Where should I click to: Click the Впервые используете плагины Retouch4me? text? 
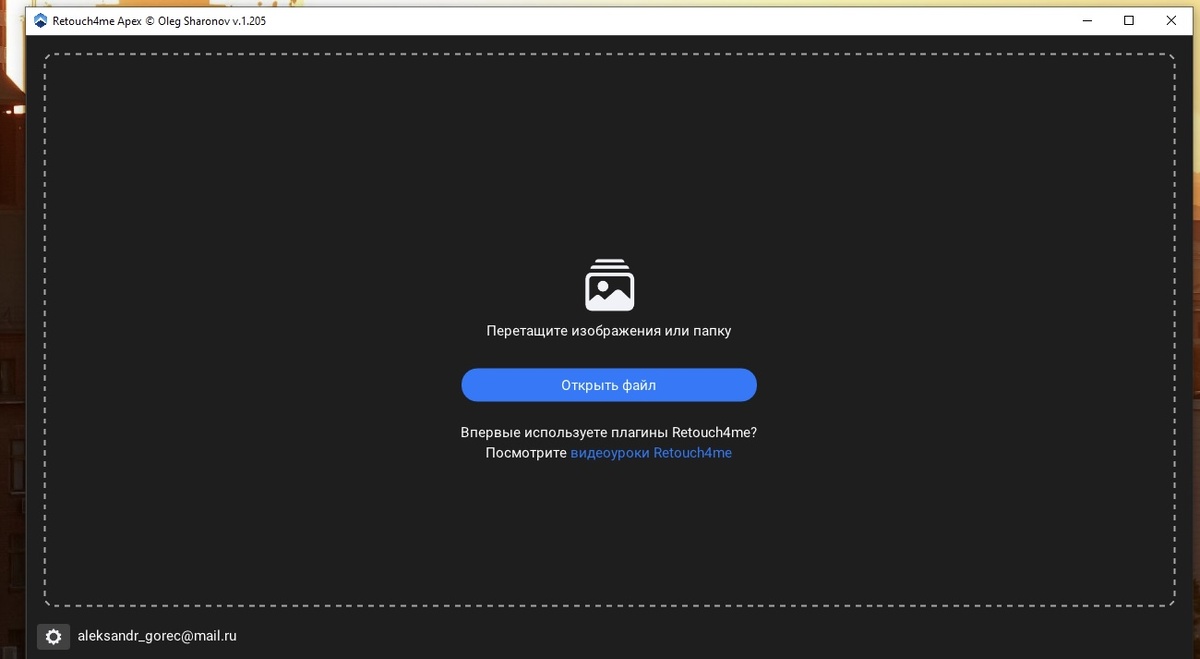click(x=608, y=433)
